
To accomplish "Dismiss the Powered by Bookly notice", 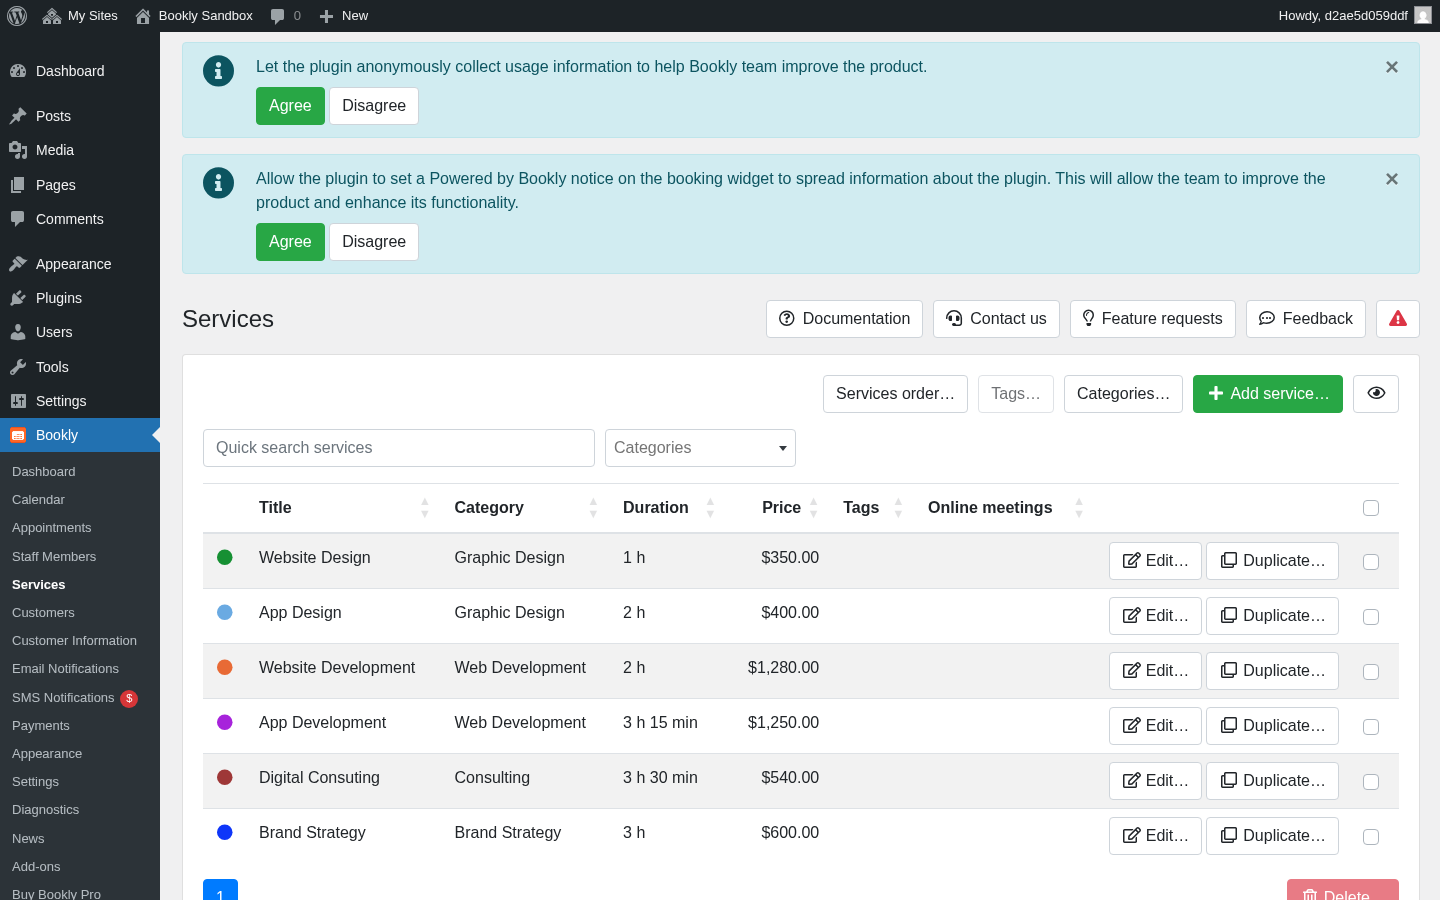I will [x=1392, y=179].
